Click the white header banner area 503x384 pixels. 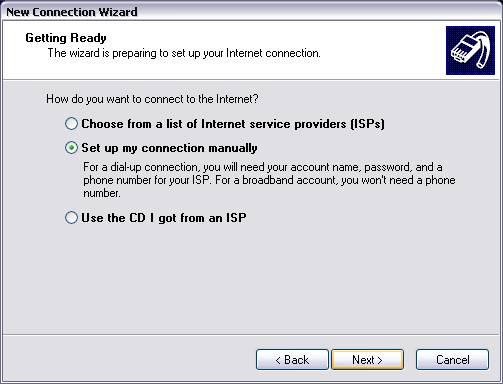point(223,50)
